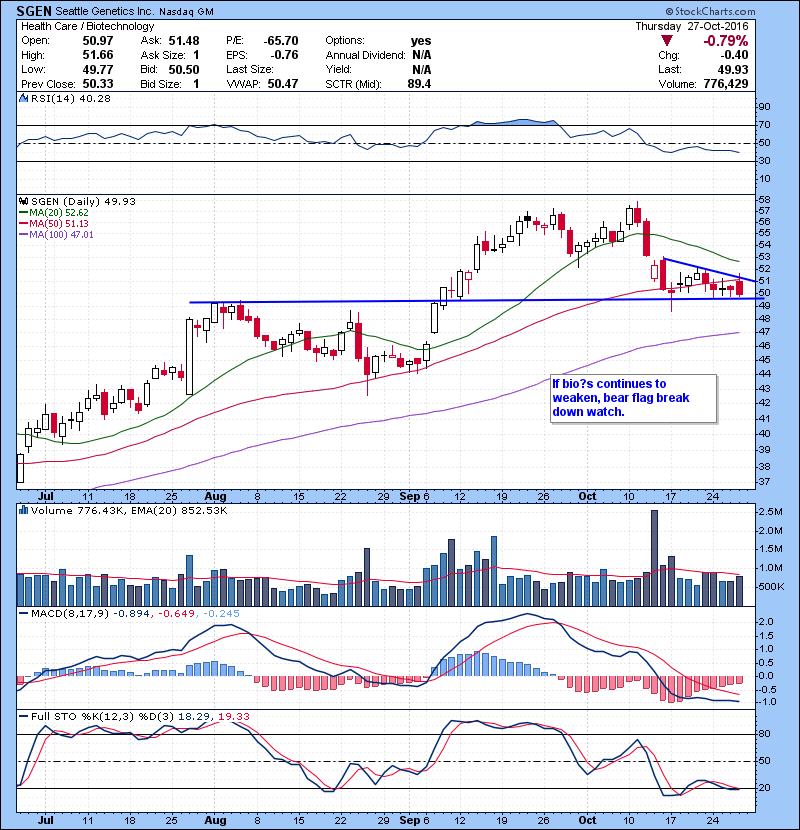Viewport: 800px width, 830px height.
Task: Click the red MA(50) legend line marker
Action: [24, 224]
